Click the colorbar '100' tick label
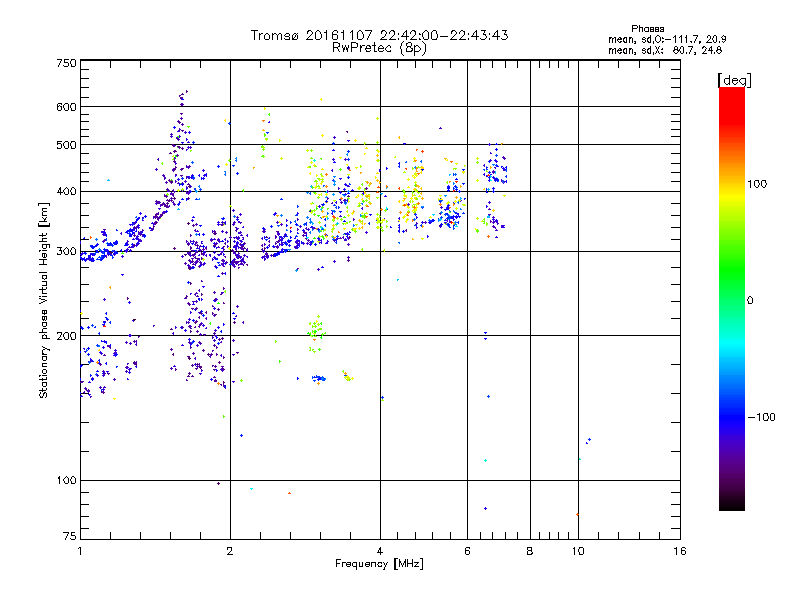This screenshot has height=600, width=800. pos(757,184)
